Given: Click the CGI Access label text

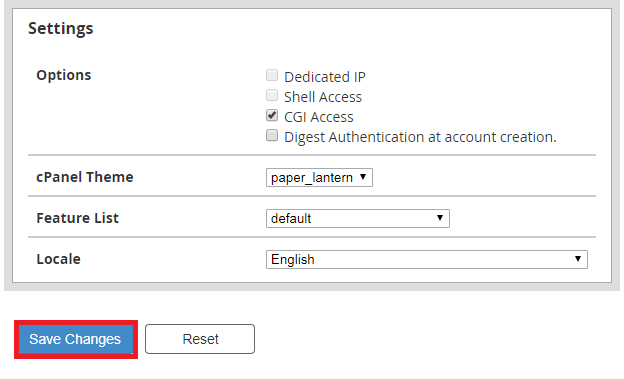Looking at the screenshot, I should point(319,117).
